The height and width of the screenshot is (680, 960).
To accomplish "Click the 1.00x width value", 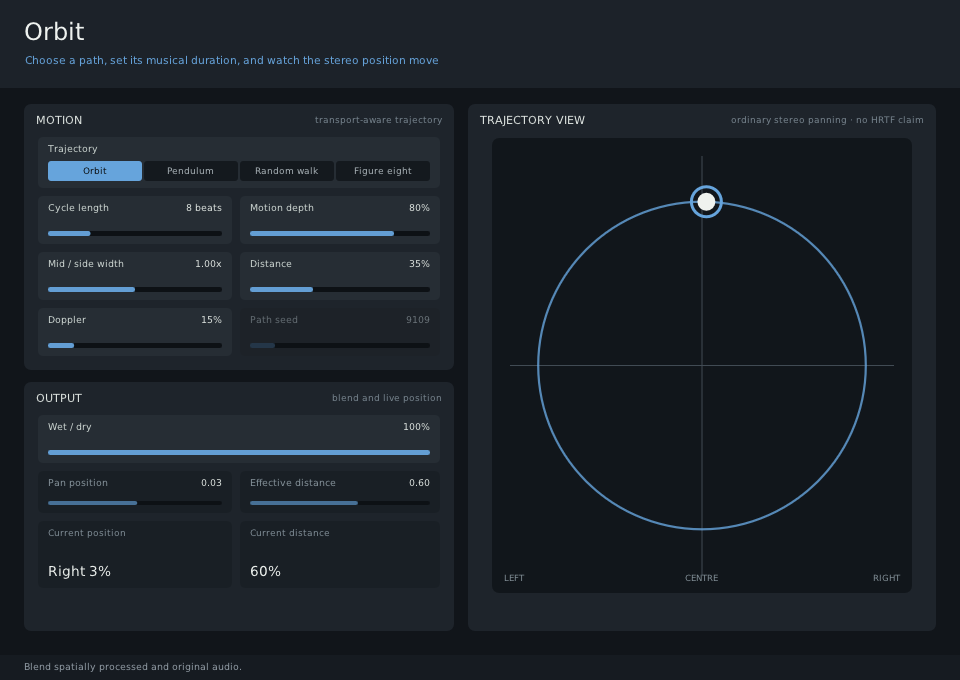I will (x=208, y=264).
